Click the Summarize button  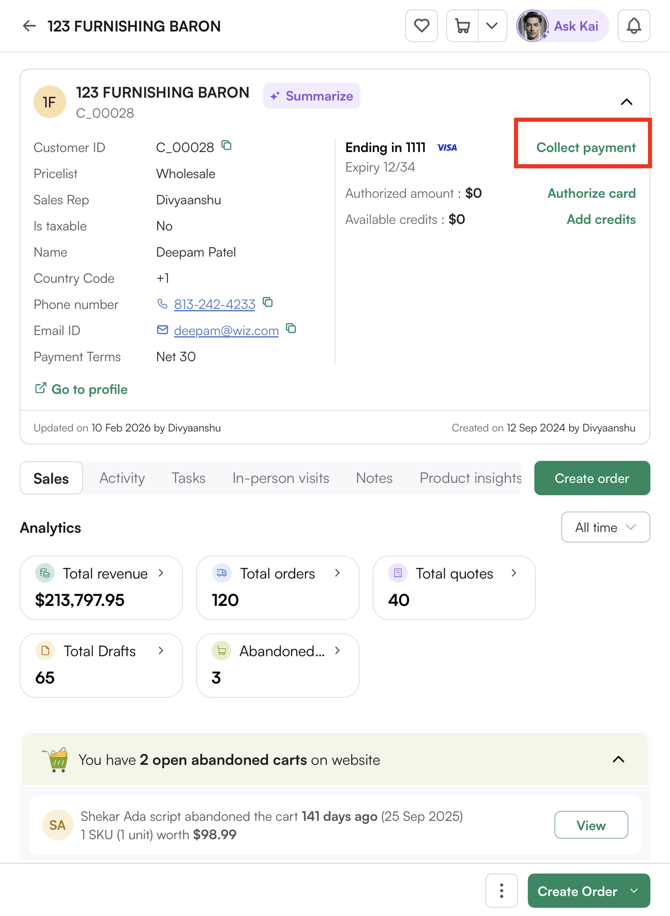(x=311, y=96)
